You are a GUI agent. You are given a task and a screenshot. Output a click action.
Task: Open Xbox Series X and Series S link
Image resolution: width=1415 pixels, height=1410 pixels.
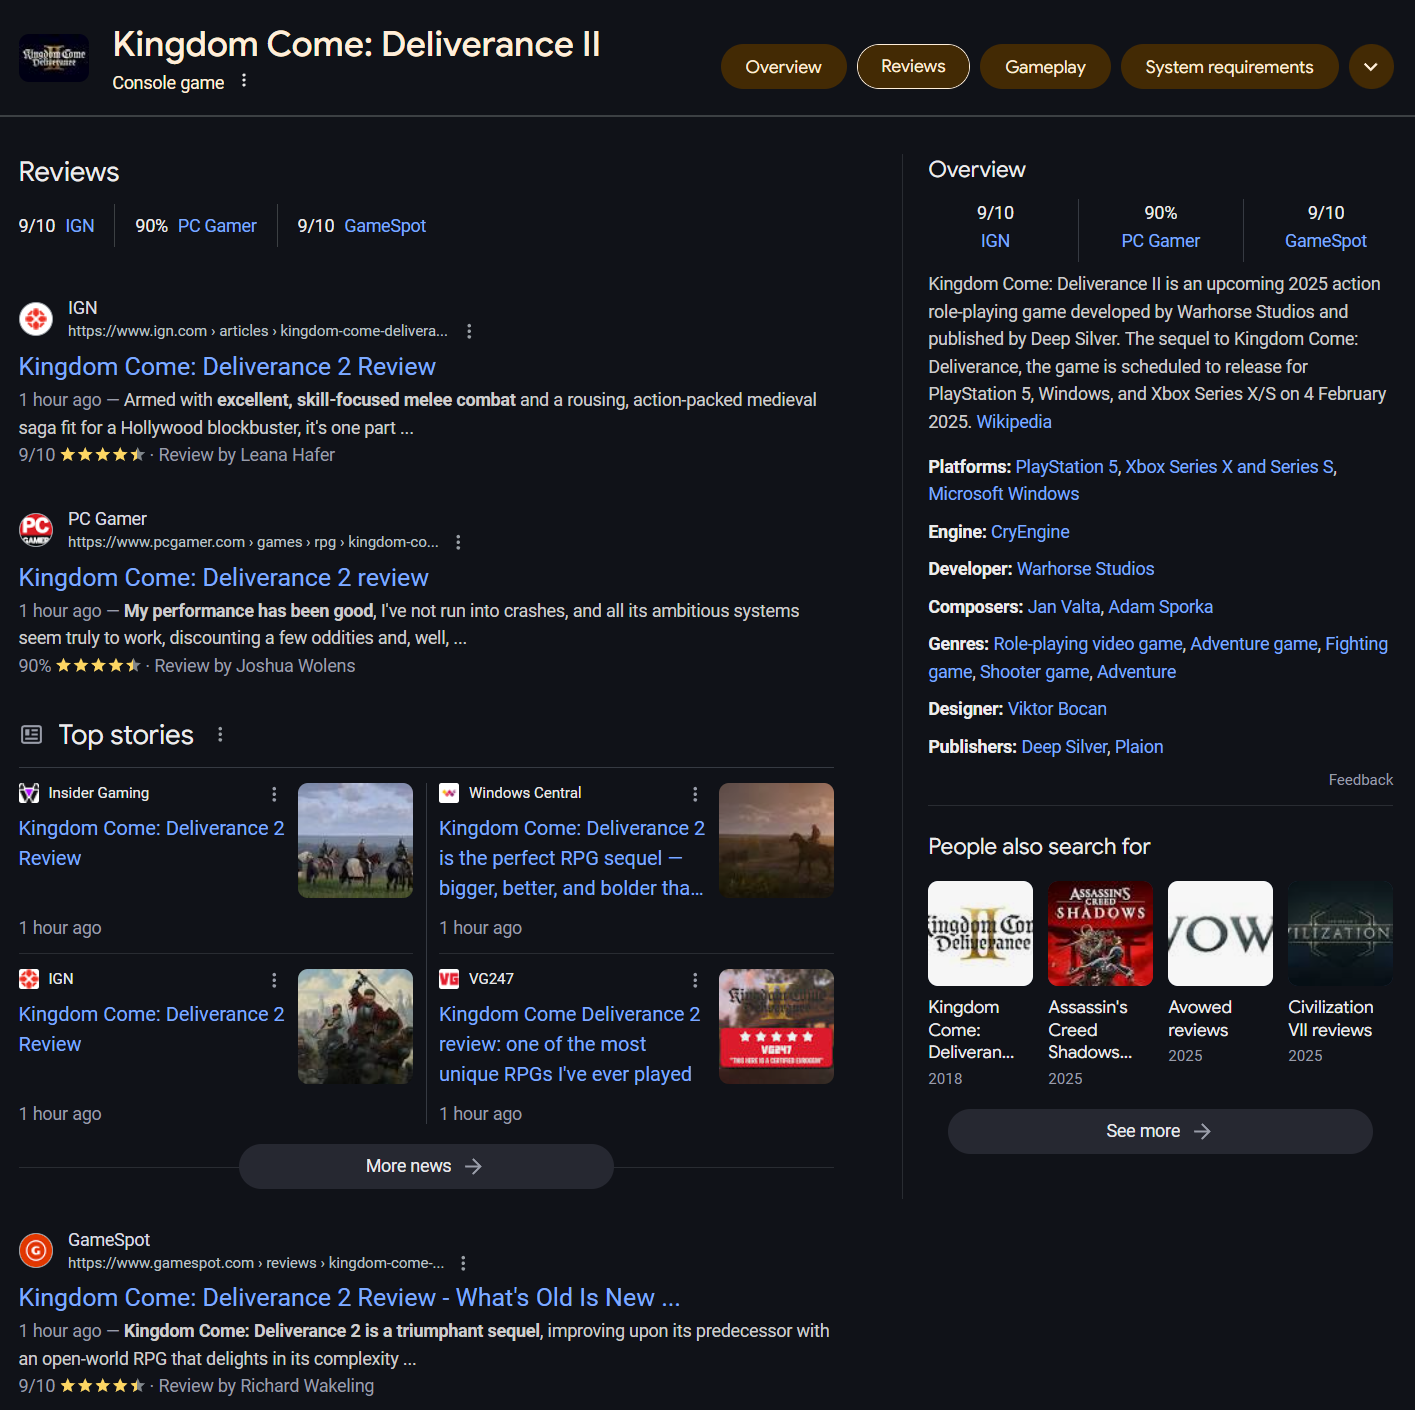coord(1229,467)
